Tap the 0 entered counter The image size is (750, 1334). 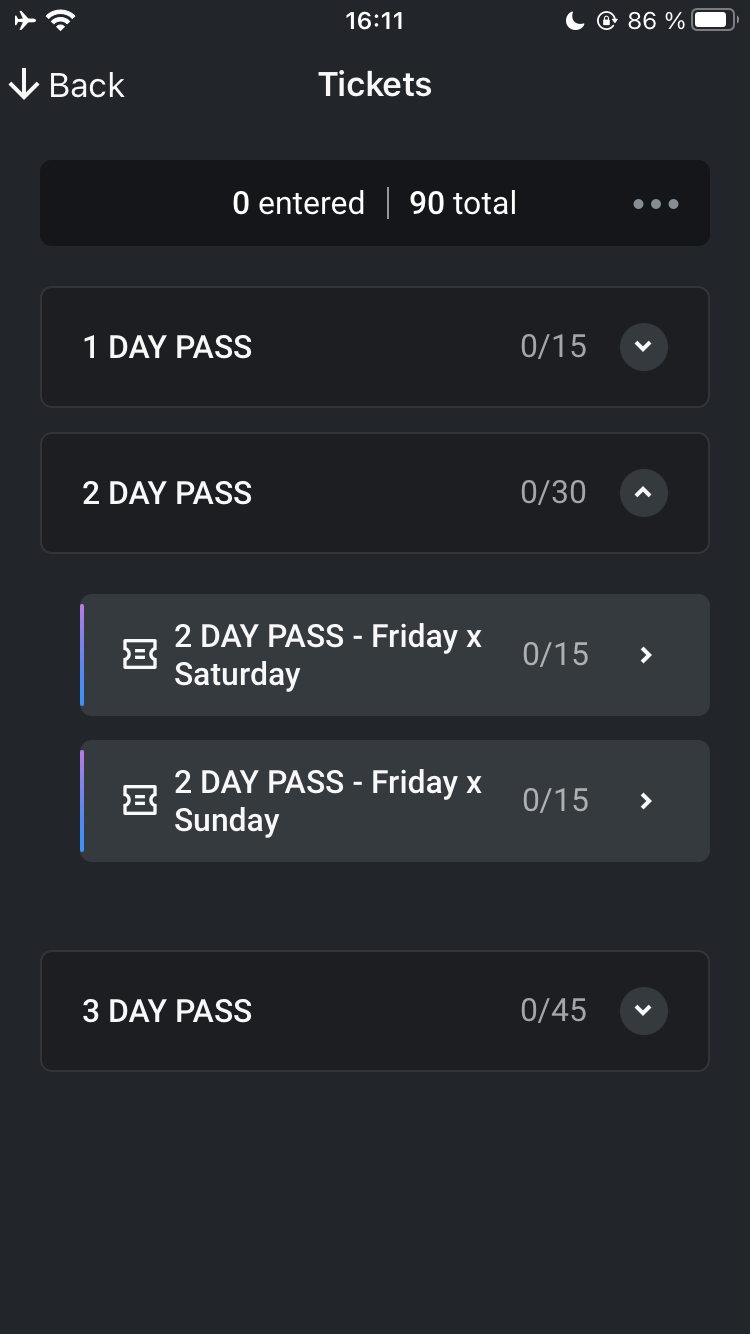point(298,203)
